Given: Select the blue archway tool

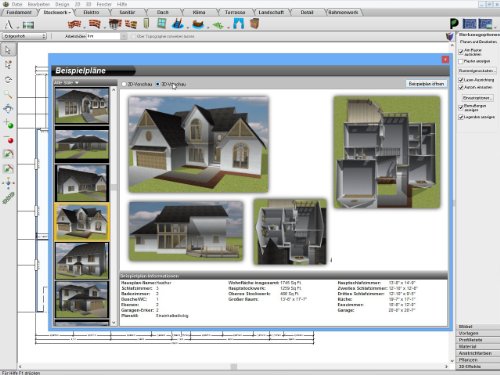Looking at the screenshot, I should point(238,24).
